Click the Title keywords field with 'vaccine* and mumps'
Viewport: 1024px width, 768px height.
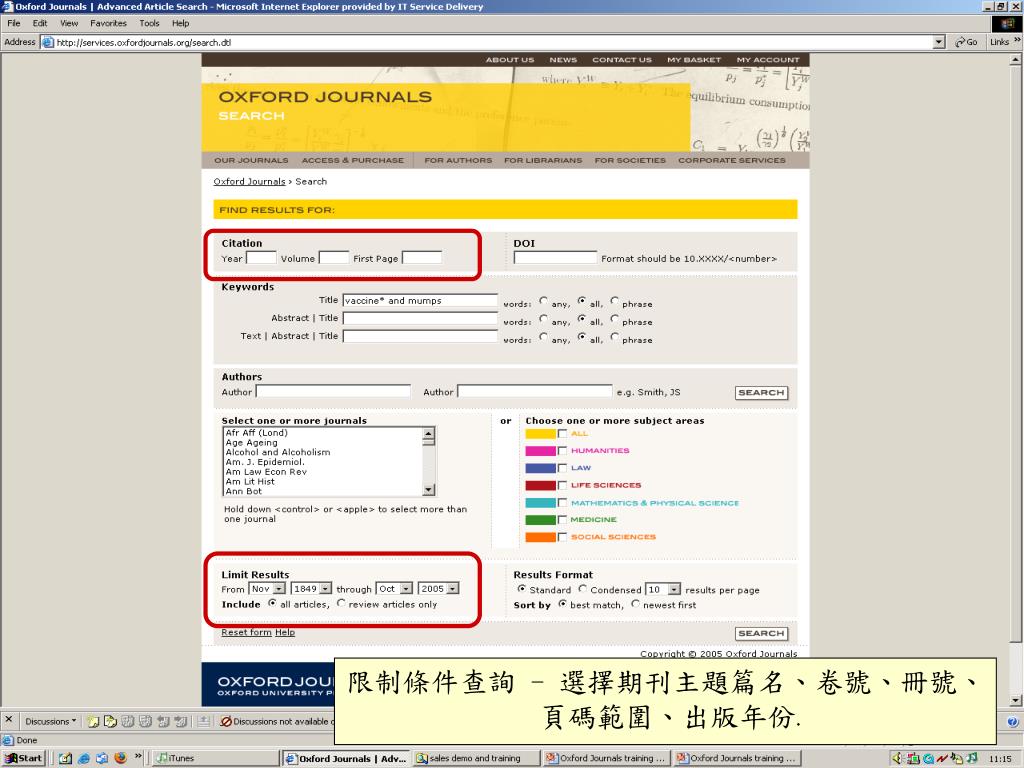(x=420, y=300)
